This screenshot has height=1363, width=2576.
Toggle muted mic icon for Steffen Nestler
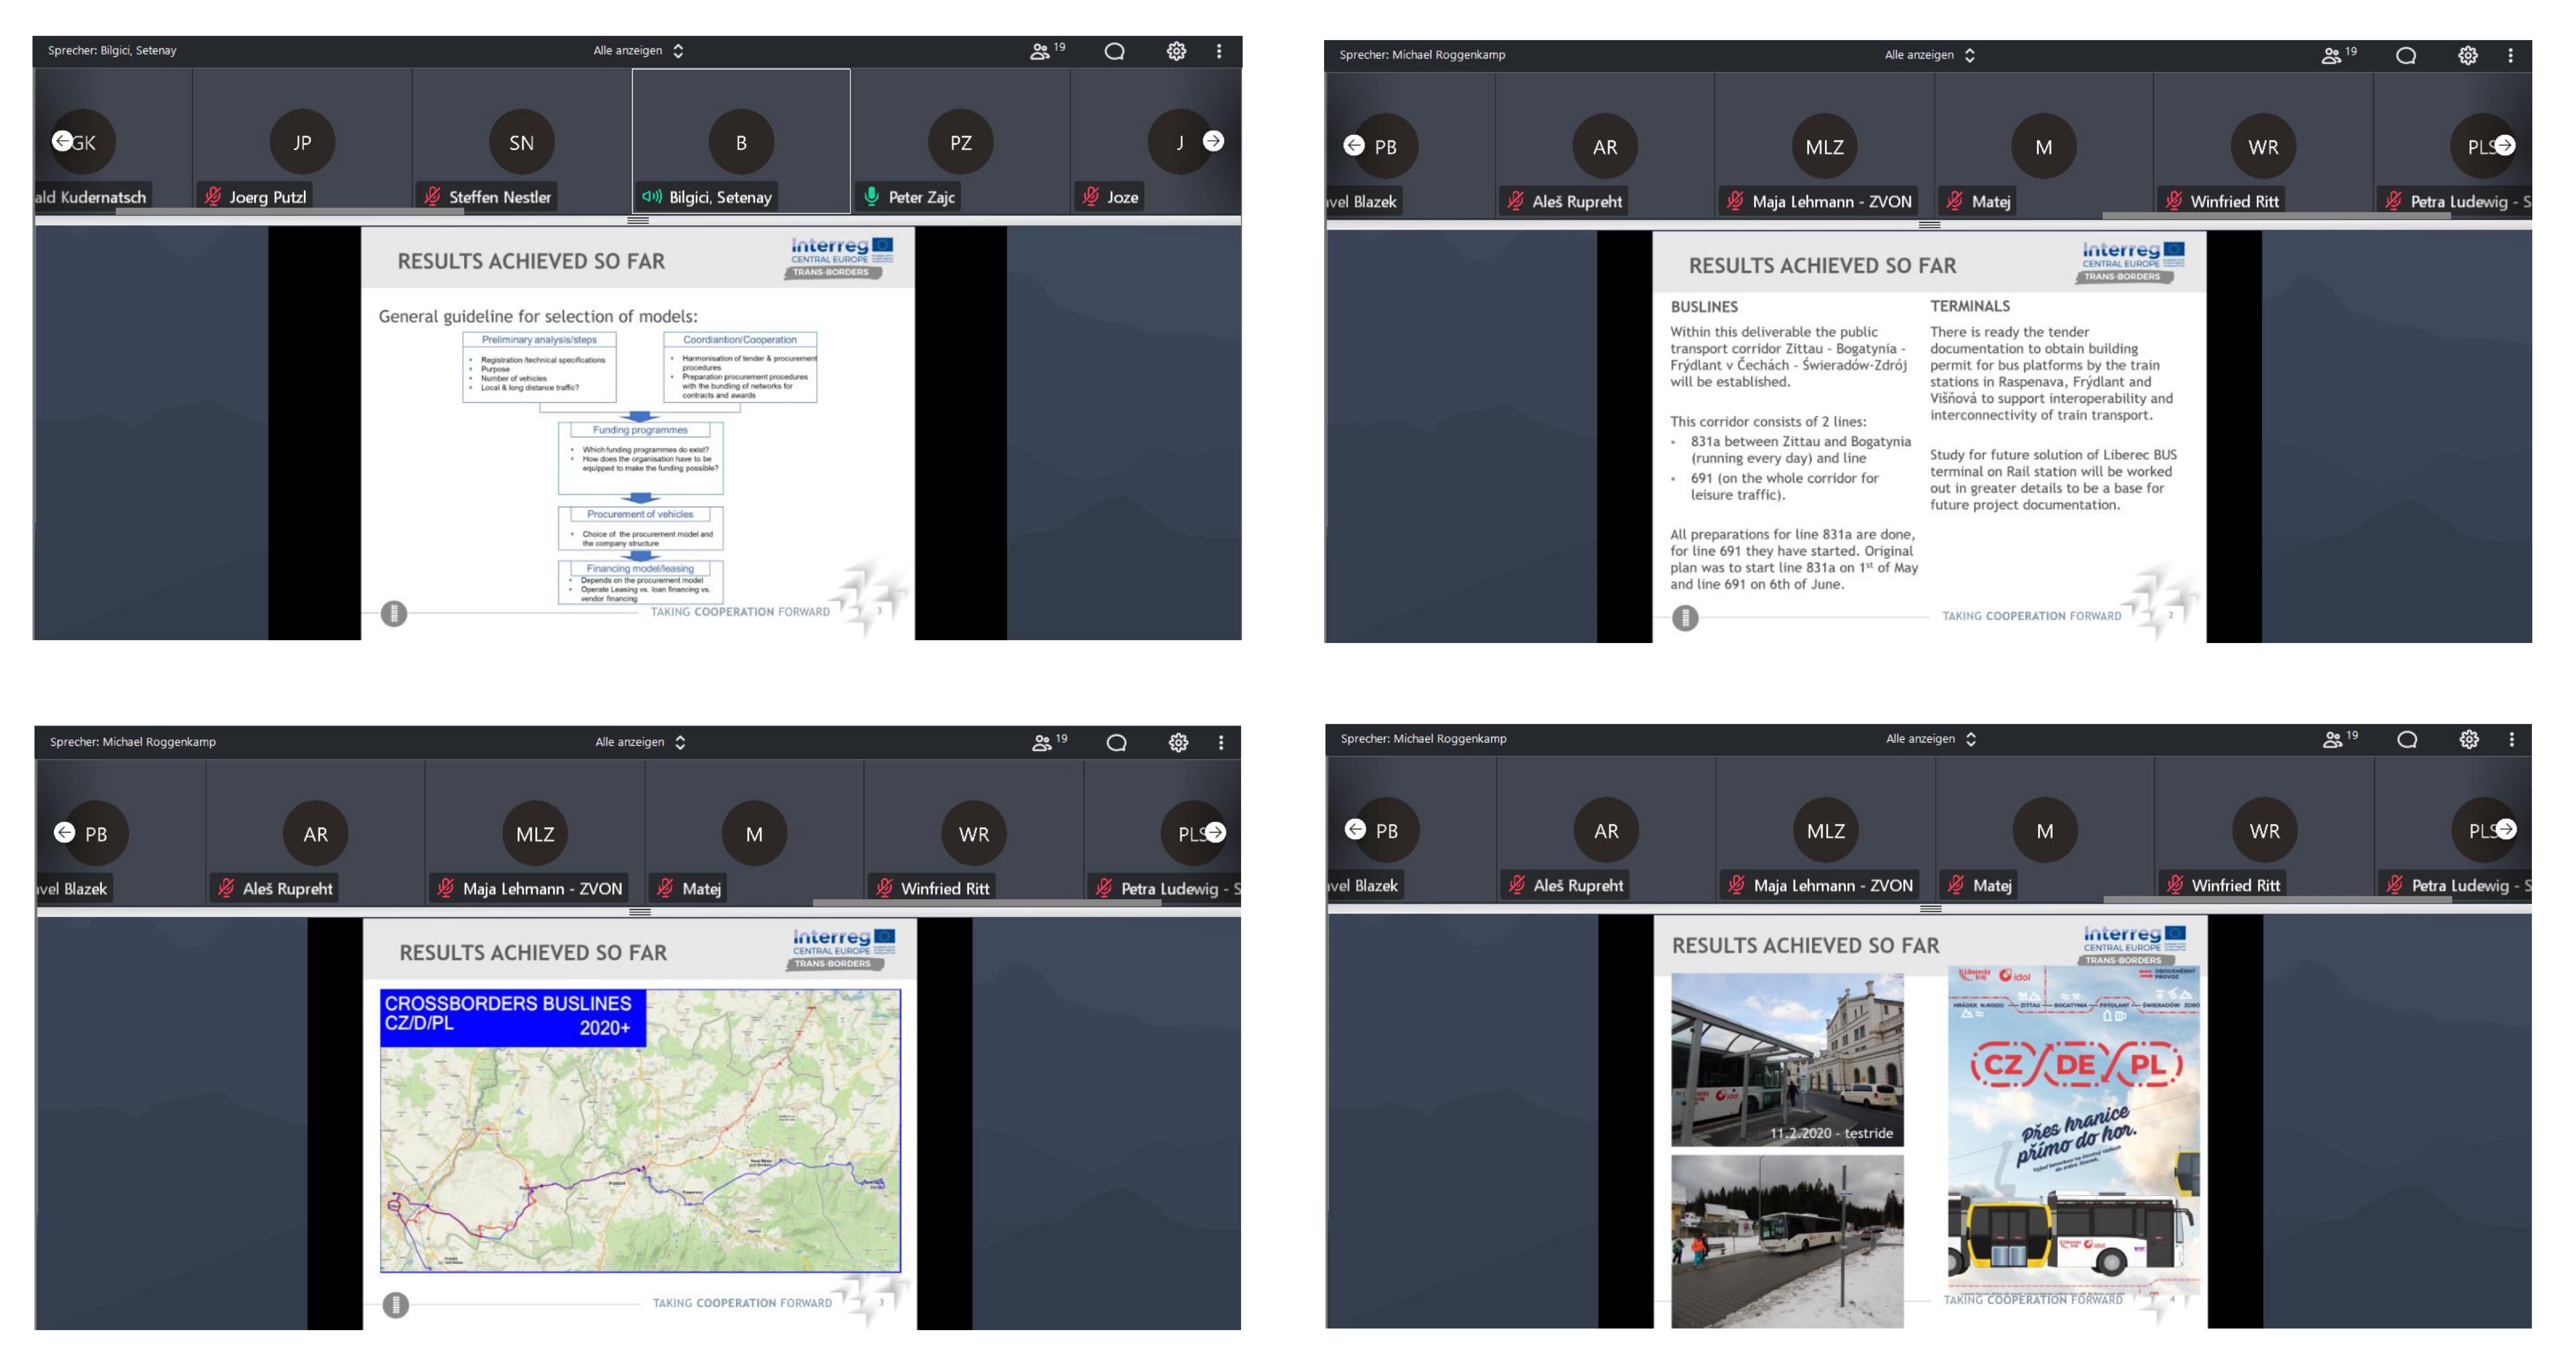tap(432, 196)
